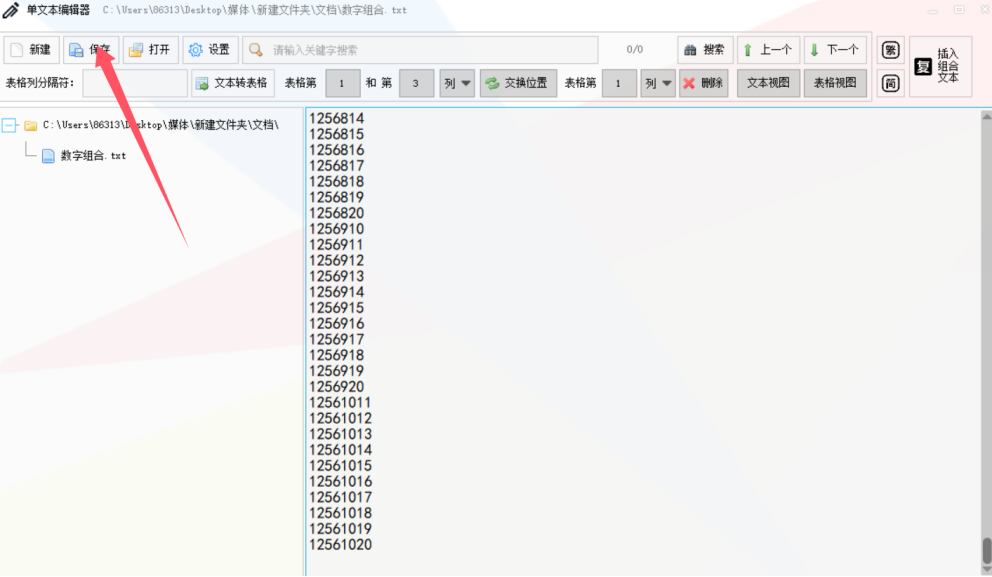Viewport: 992px width, 577px height.
Task: Open 设置 settings gear button
Action: click(210, 50)
